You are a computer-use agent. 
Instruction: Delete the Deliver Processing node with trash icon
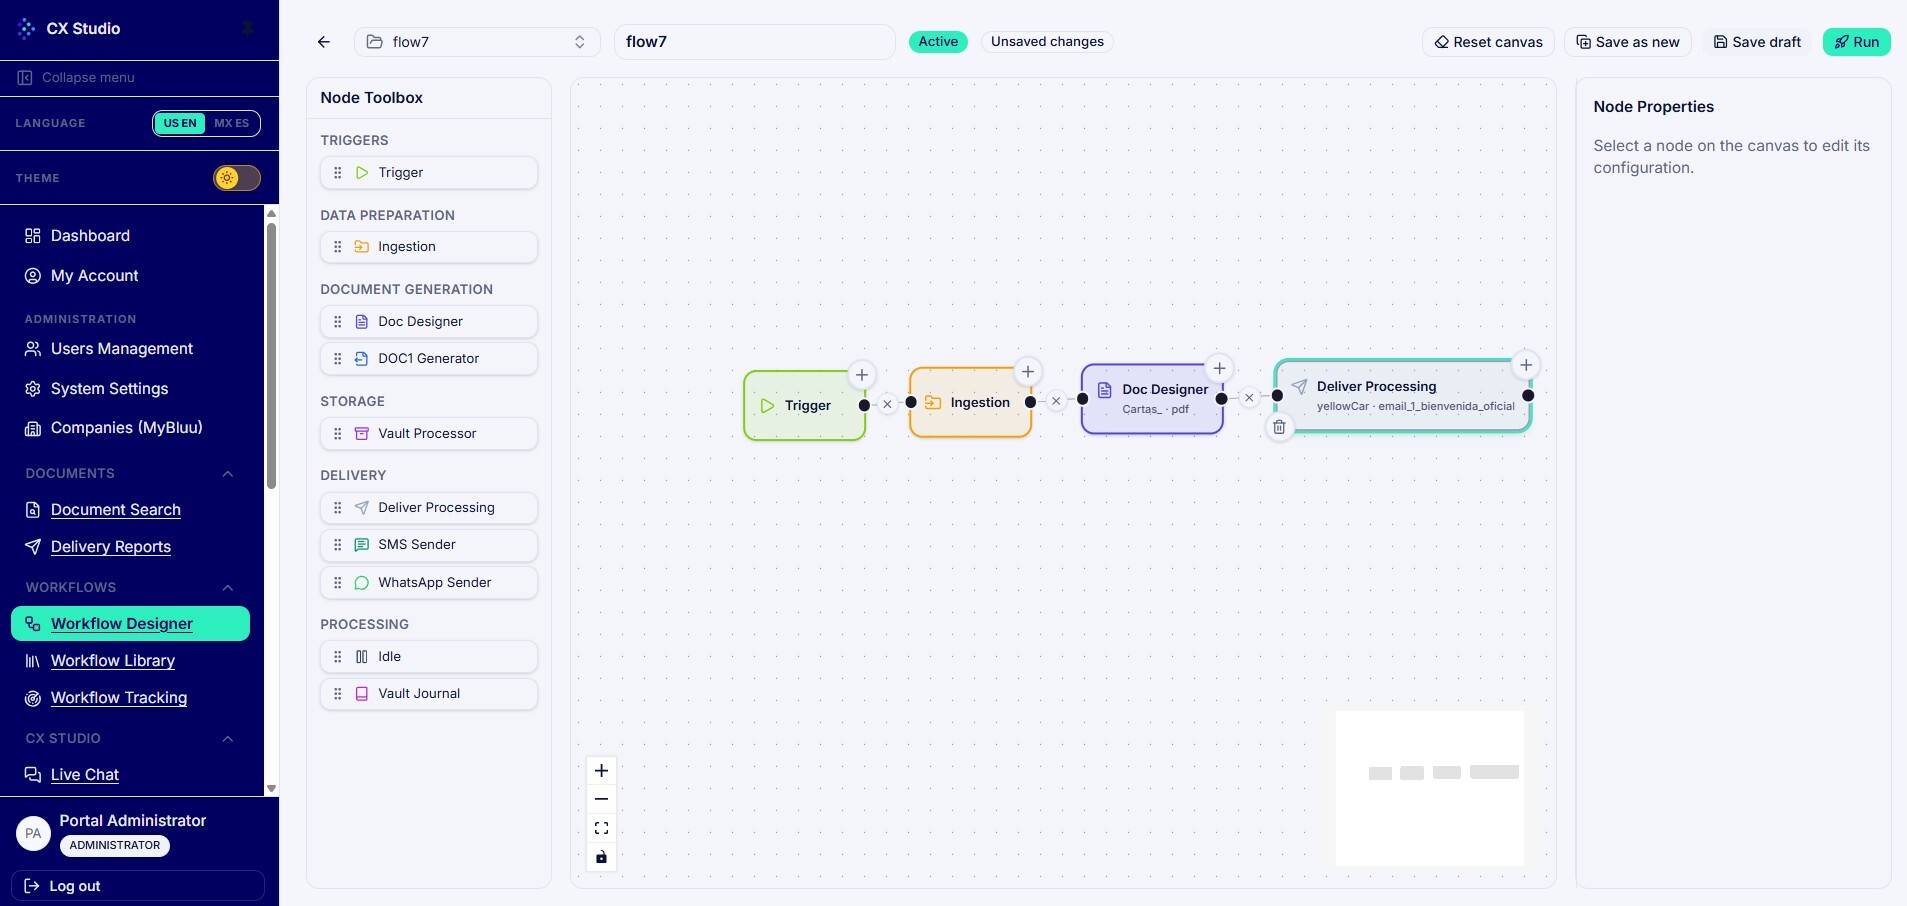pos(1279,427)
